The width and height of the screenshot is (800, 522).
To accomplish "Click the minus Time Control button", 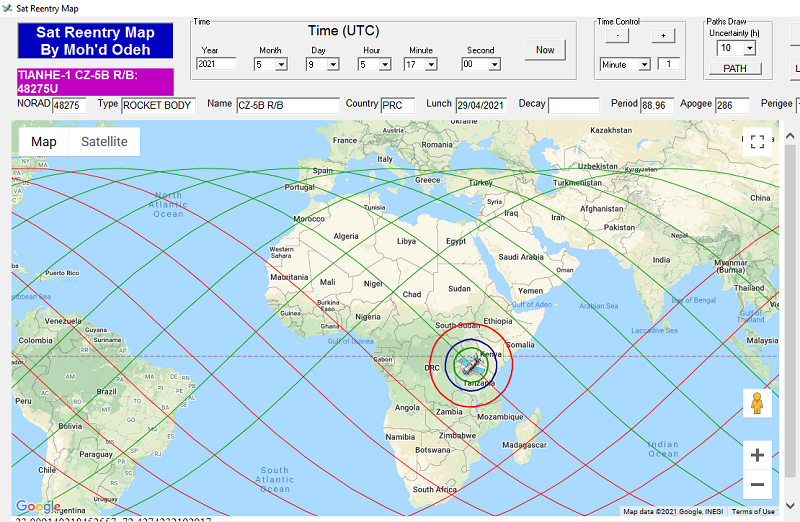I will (617, 36).
